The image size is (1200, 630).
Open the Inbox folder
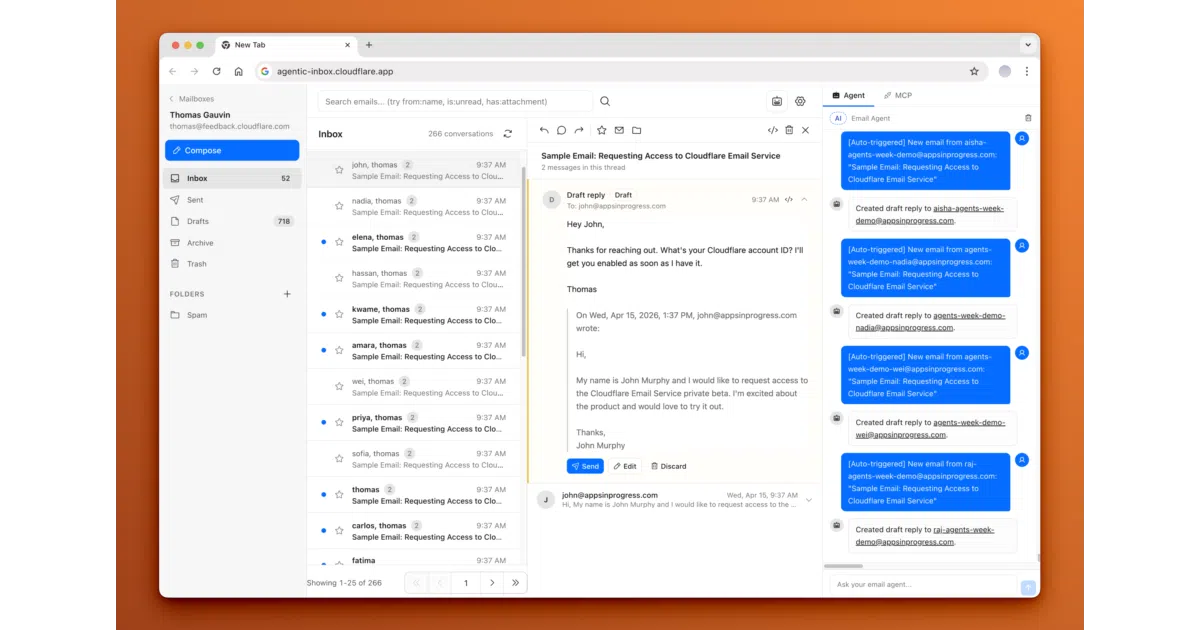(x=232, y=178)
